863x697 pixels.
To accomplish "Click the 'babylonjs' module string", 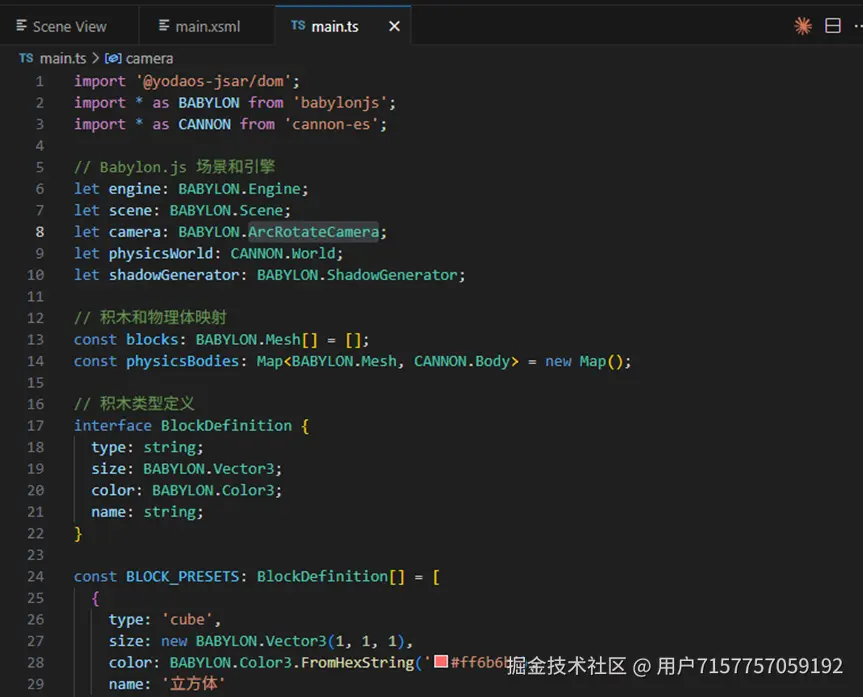I will [340, 102].
